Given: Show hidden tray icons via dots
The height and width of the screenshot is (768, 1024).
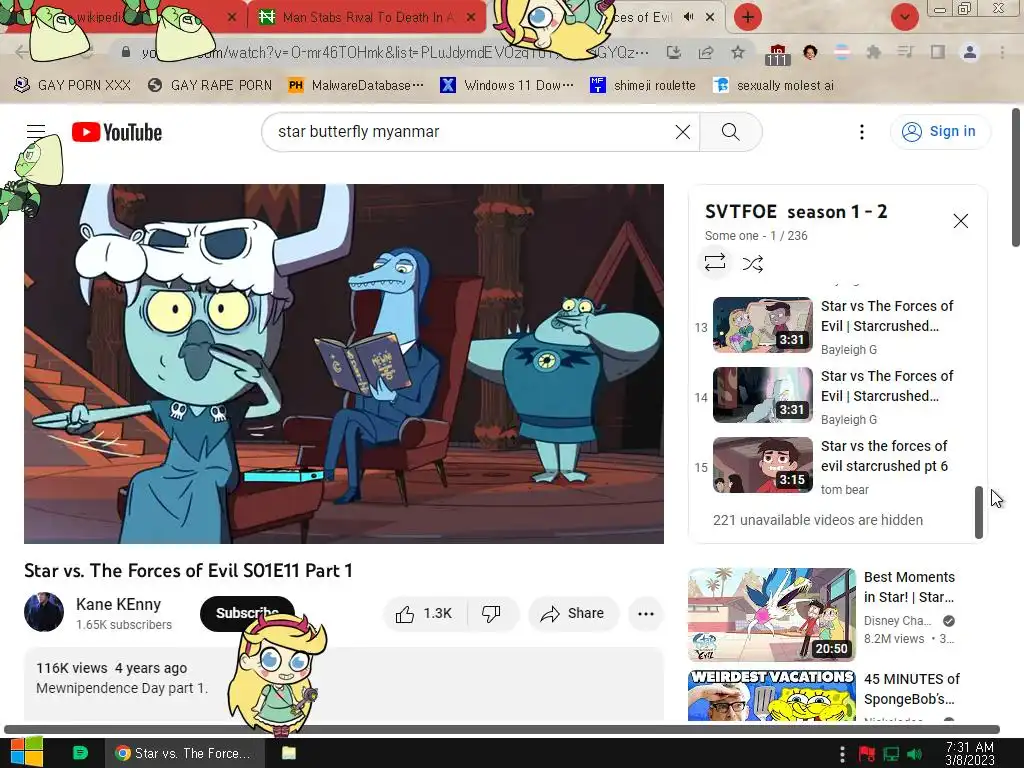Looking at the screenshot, I should point(842,754).
